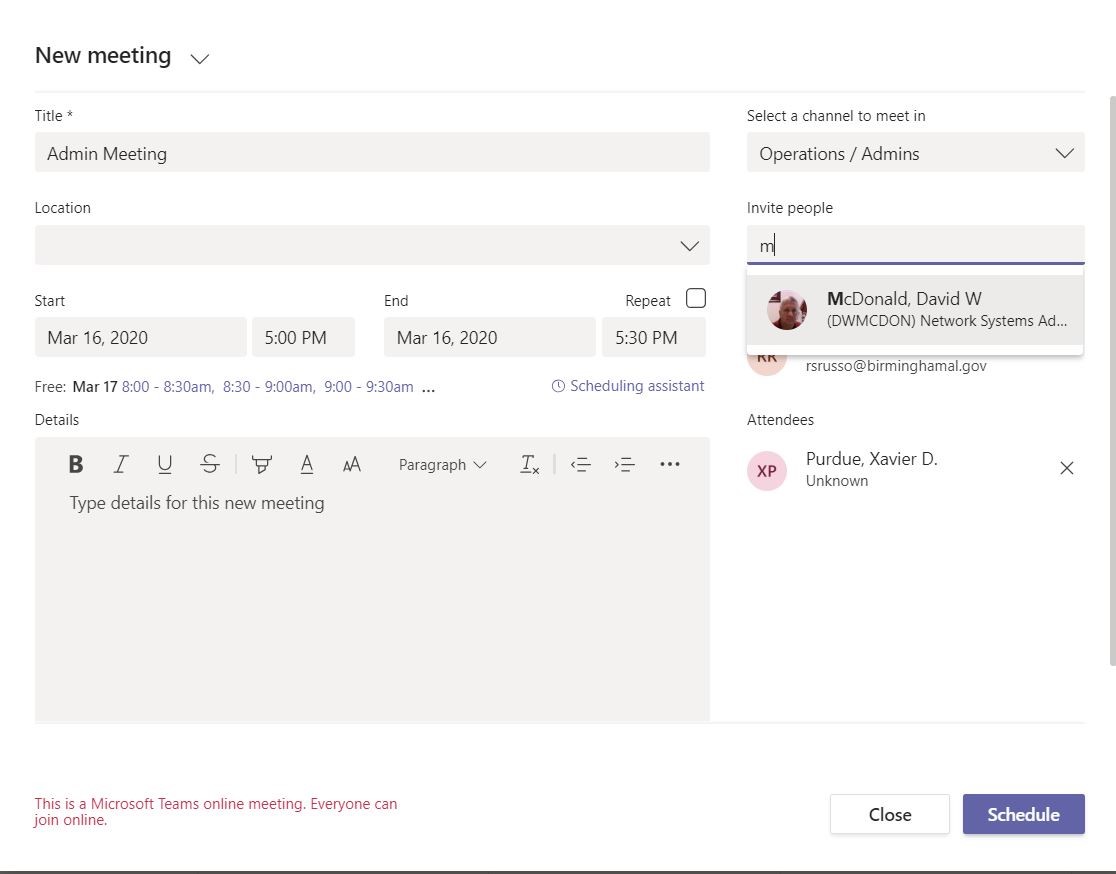This screenshot has height=874, width=1116.
Task: Open the 5:30 PM end time picker
Action: pos(653,337)
